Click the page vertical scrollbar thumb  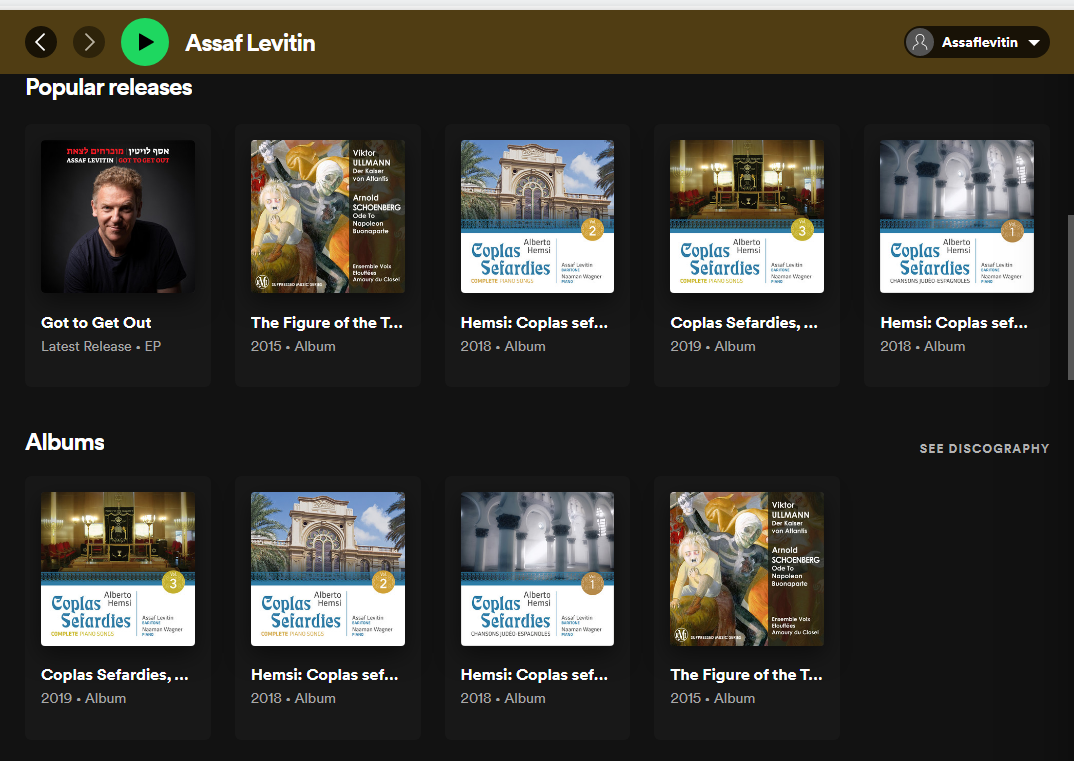(x=1071, y=297)
